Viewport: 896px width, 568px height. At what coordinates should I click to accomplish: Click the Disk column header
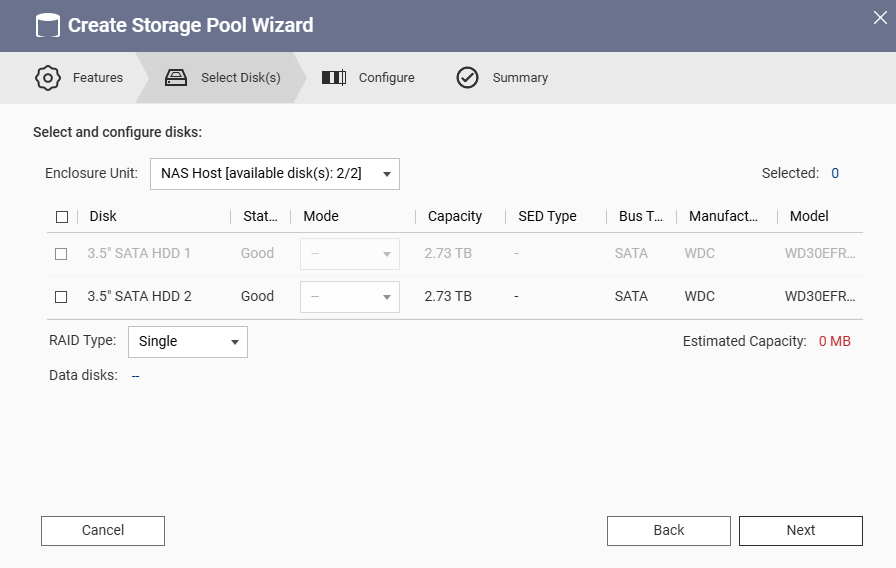[x=103, y=217]
